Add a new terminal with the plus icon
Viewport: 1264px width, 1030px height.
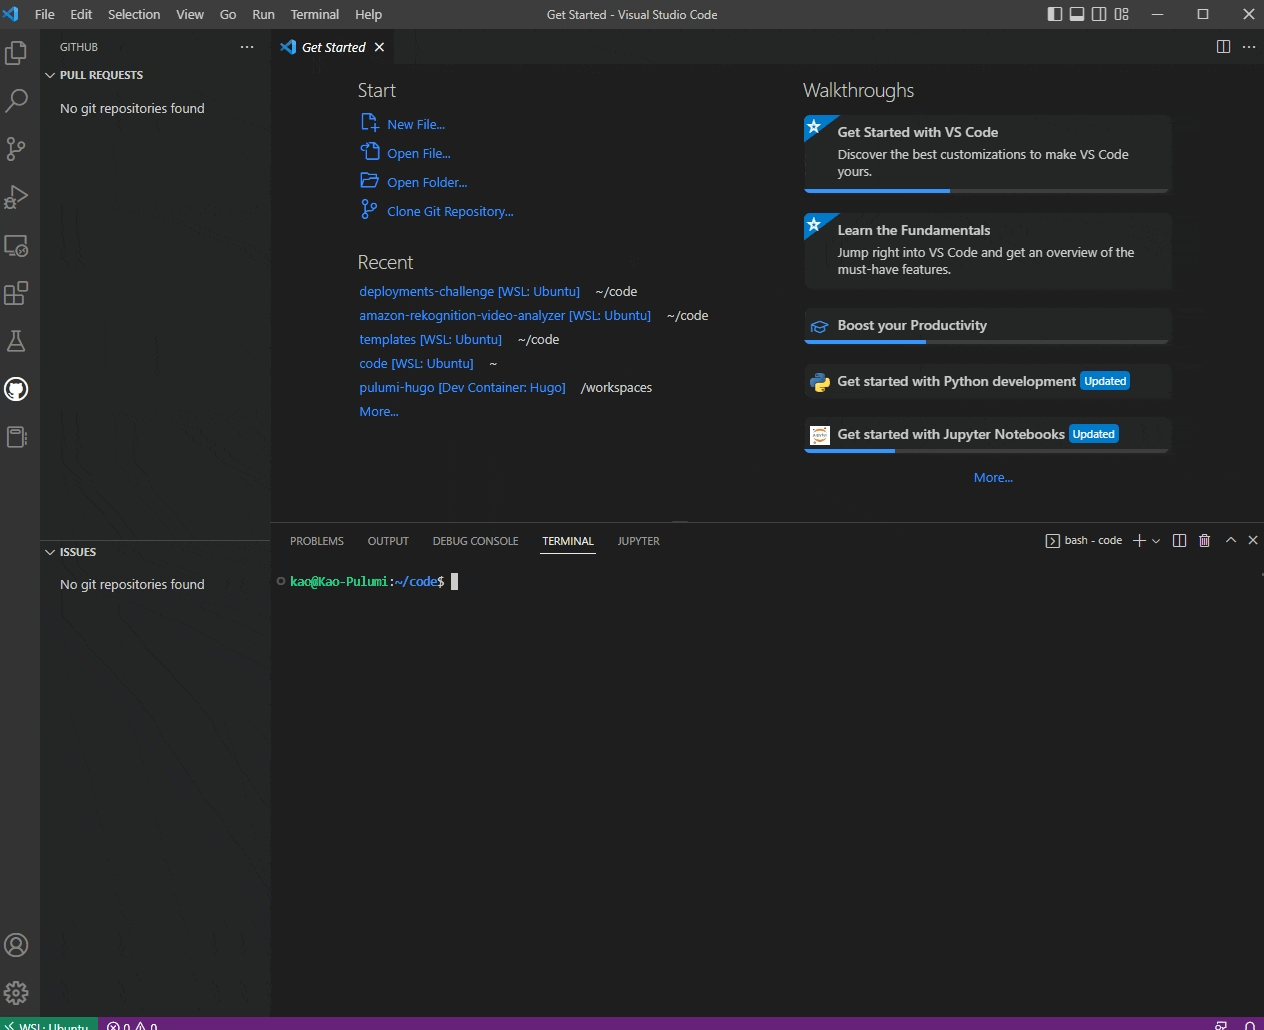(1139, 541)
